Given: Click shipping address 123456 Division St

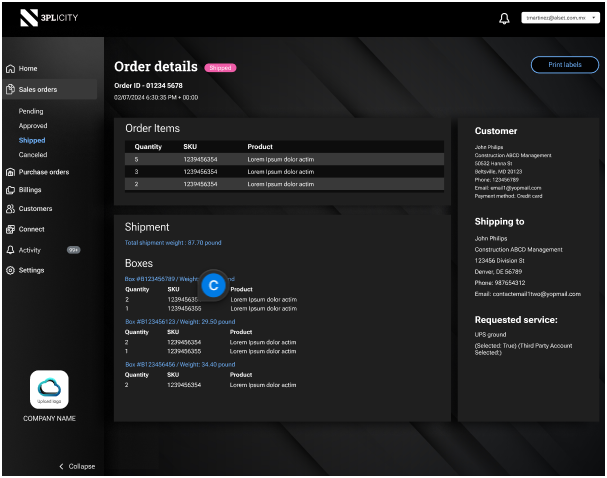Looking at the screenshot, I should click(x=500, y=261).
